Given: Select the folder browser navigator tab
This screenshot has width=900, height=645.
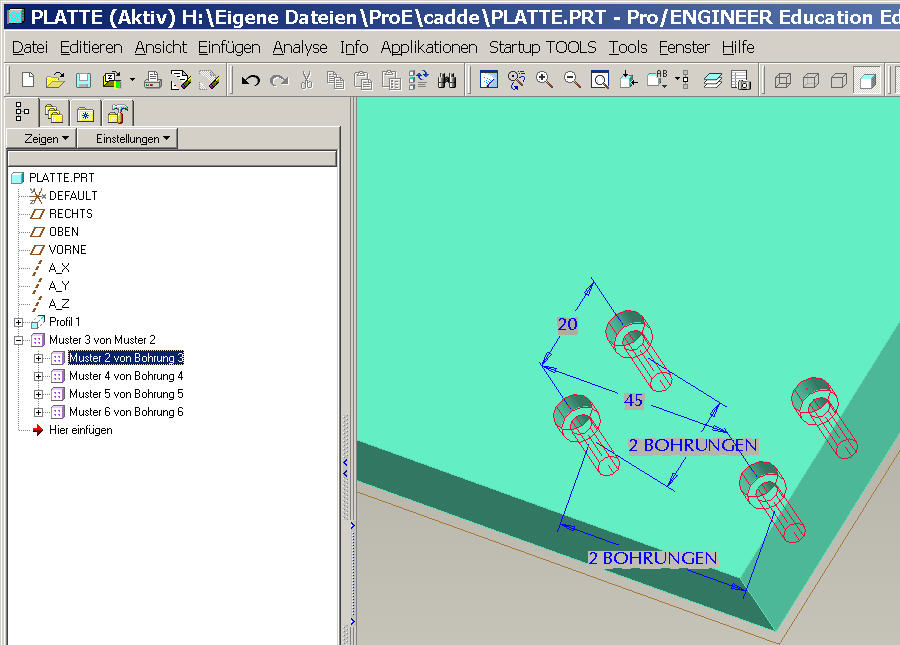Looking at the screenshot, I should [x=54, y=114].
